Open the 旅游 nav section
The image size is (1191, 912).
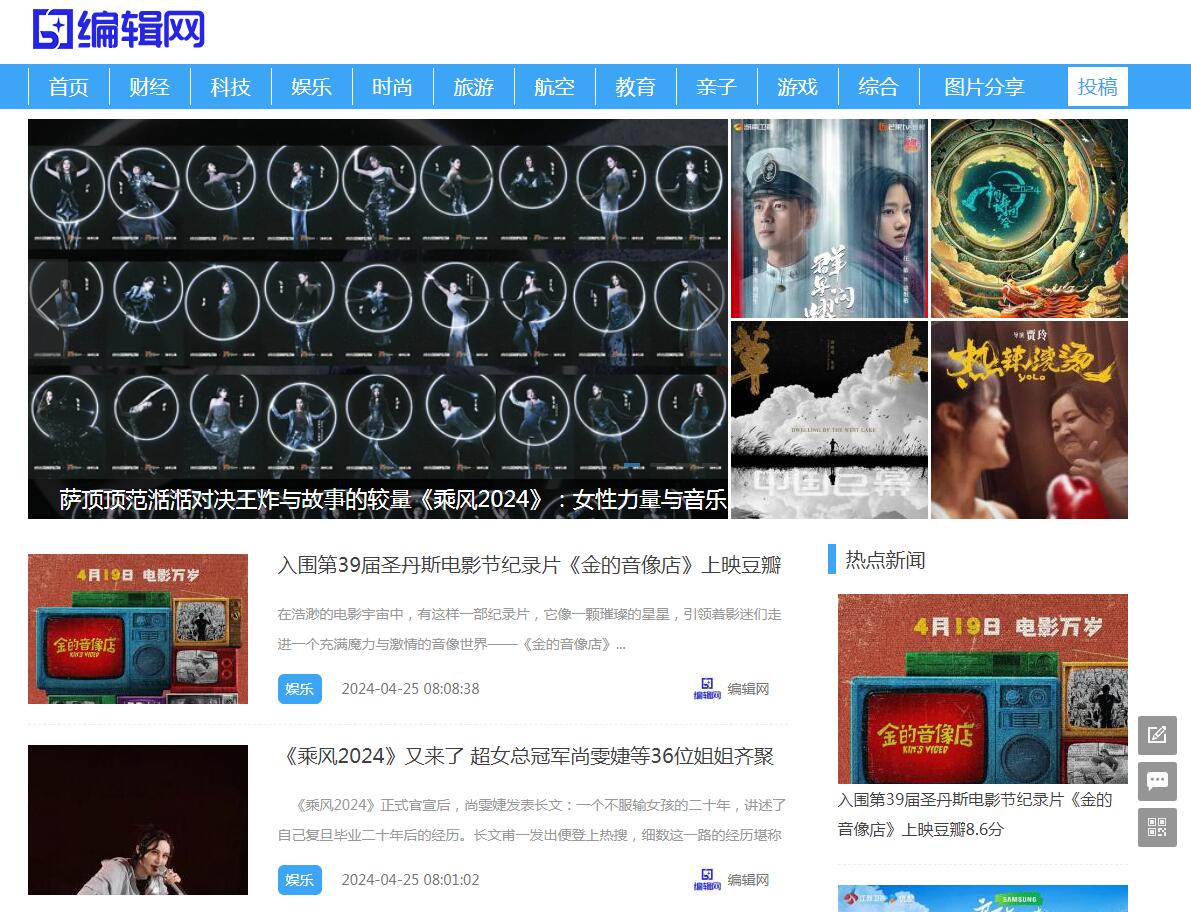(x=473, y=87)
